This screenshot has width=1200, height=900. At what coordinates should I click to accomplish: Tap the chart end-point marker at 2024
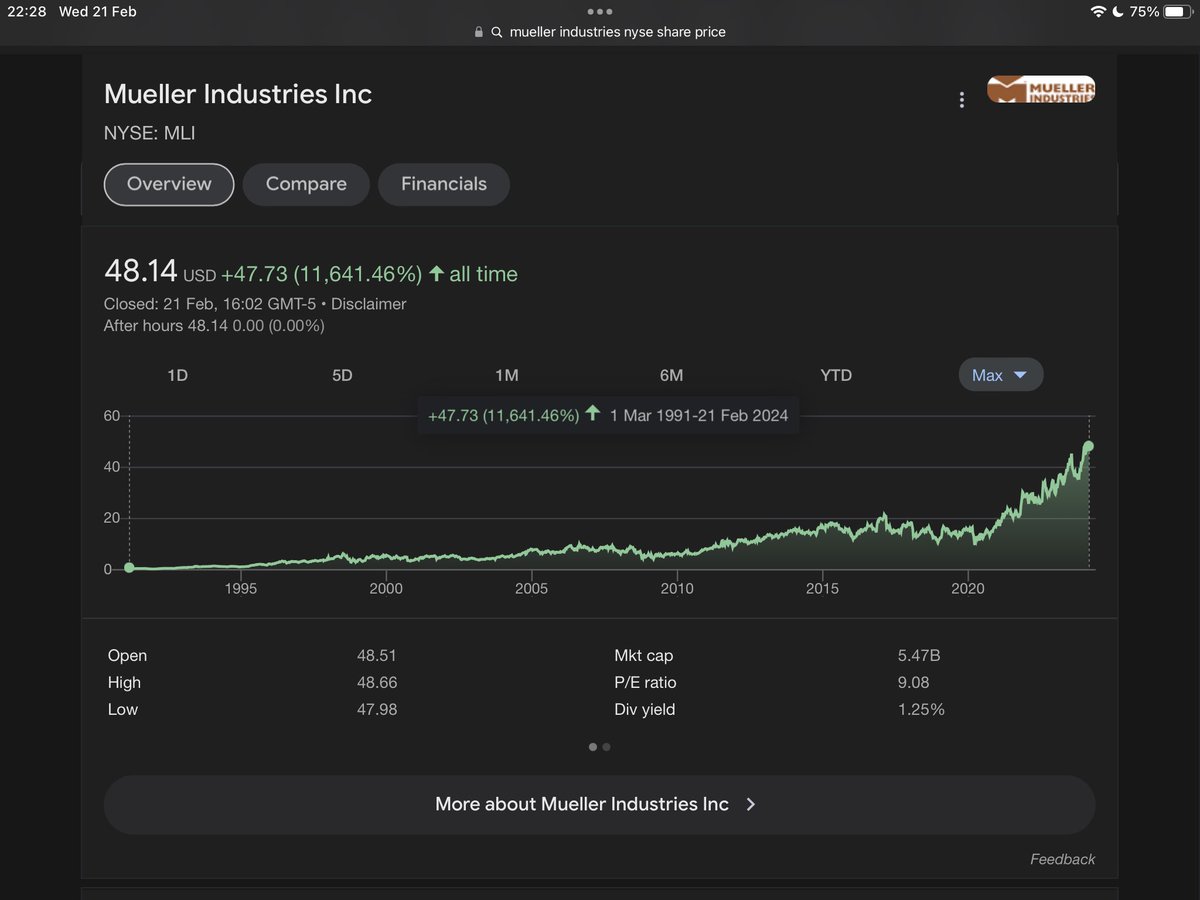[1089, 446]
